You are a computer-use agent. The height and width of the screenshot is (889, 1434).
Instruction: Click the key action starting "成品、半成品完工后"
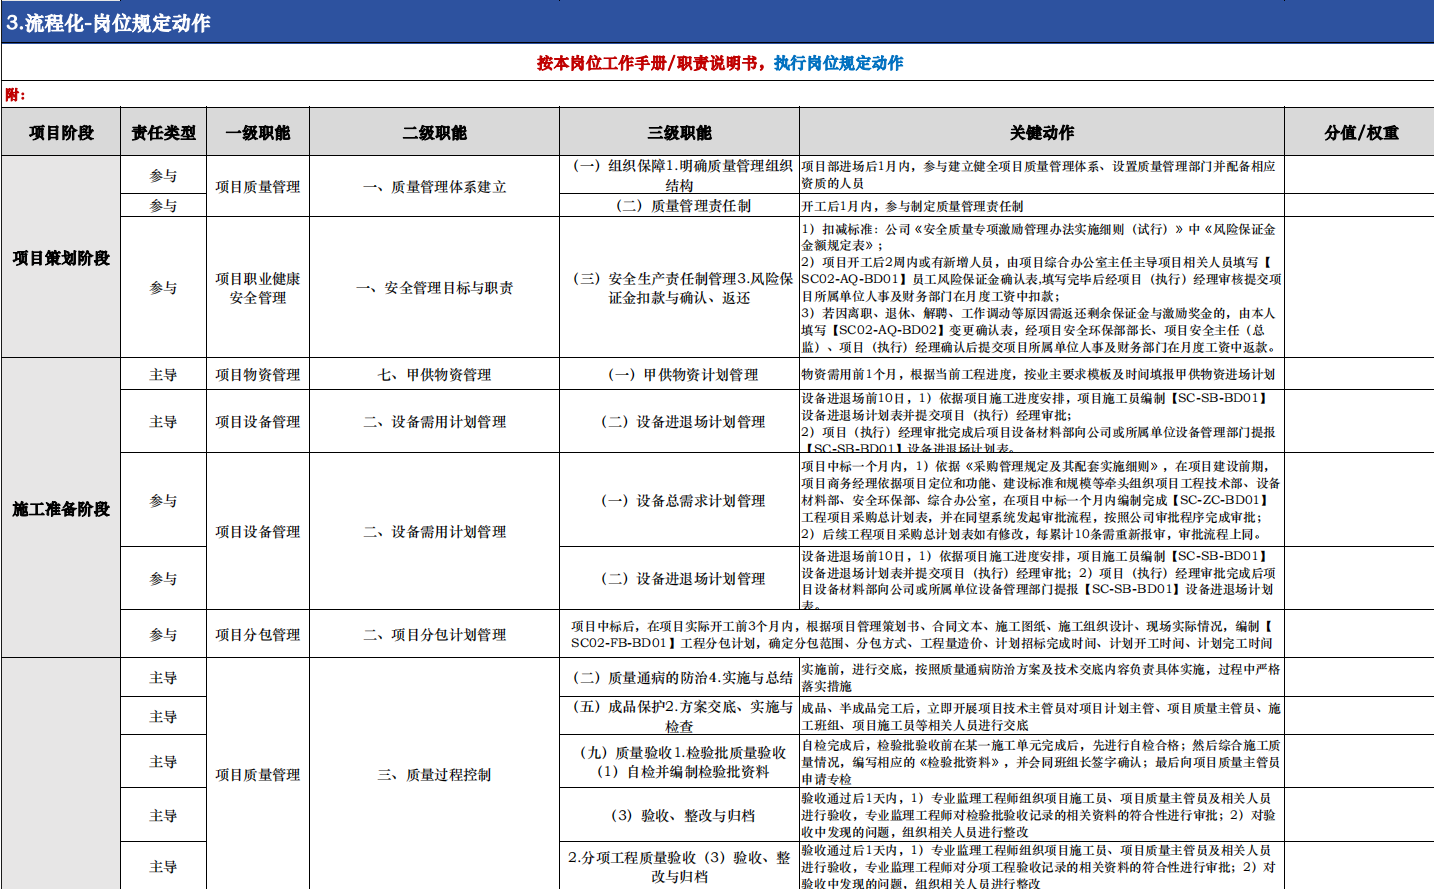tap(1041, 717)
